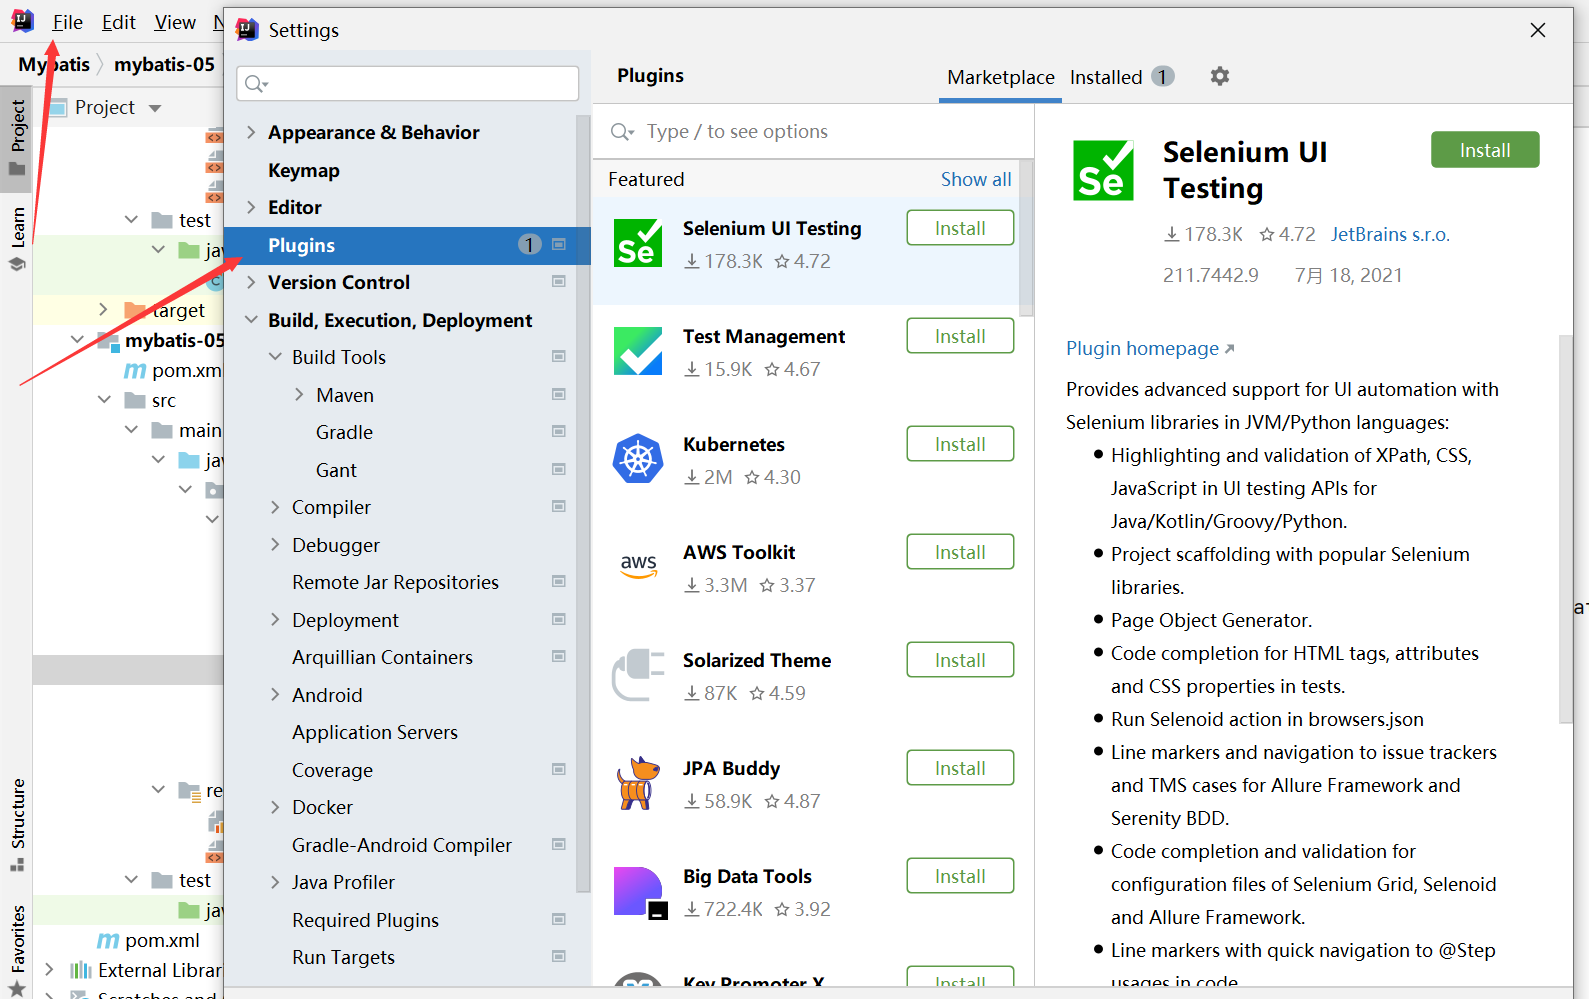
Task: Click the Big Data Tools plugin icon
Action: point(638,891)
